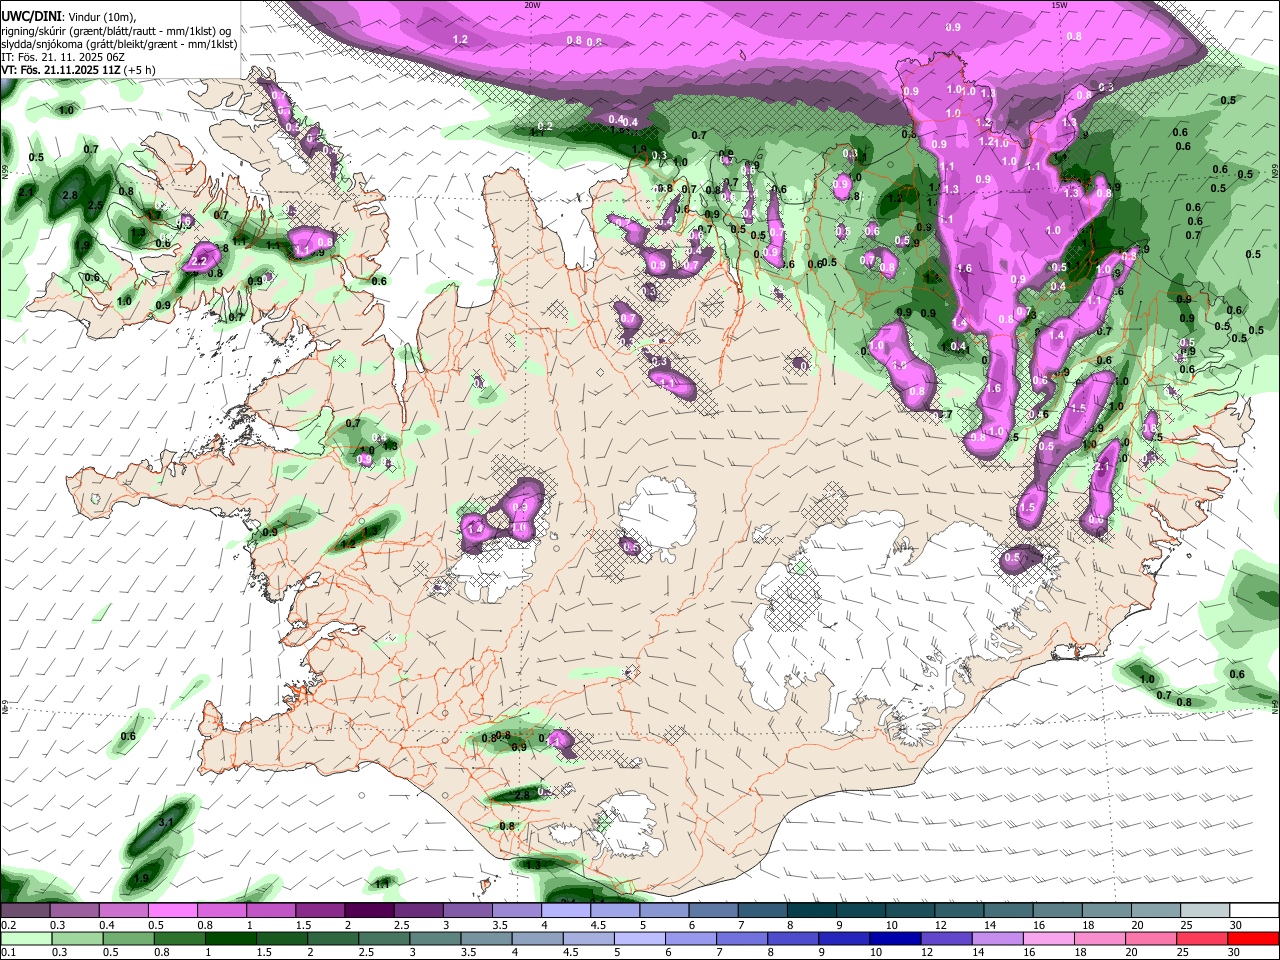This screenshot has height=960, width=1280.
Task: Click the 'IT: Fös. 21. 11. 2025 06Z' line
Action: [63, 57]
